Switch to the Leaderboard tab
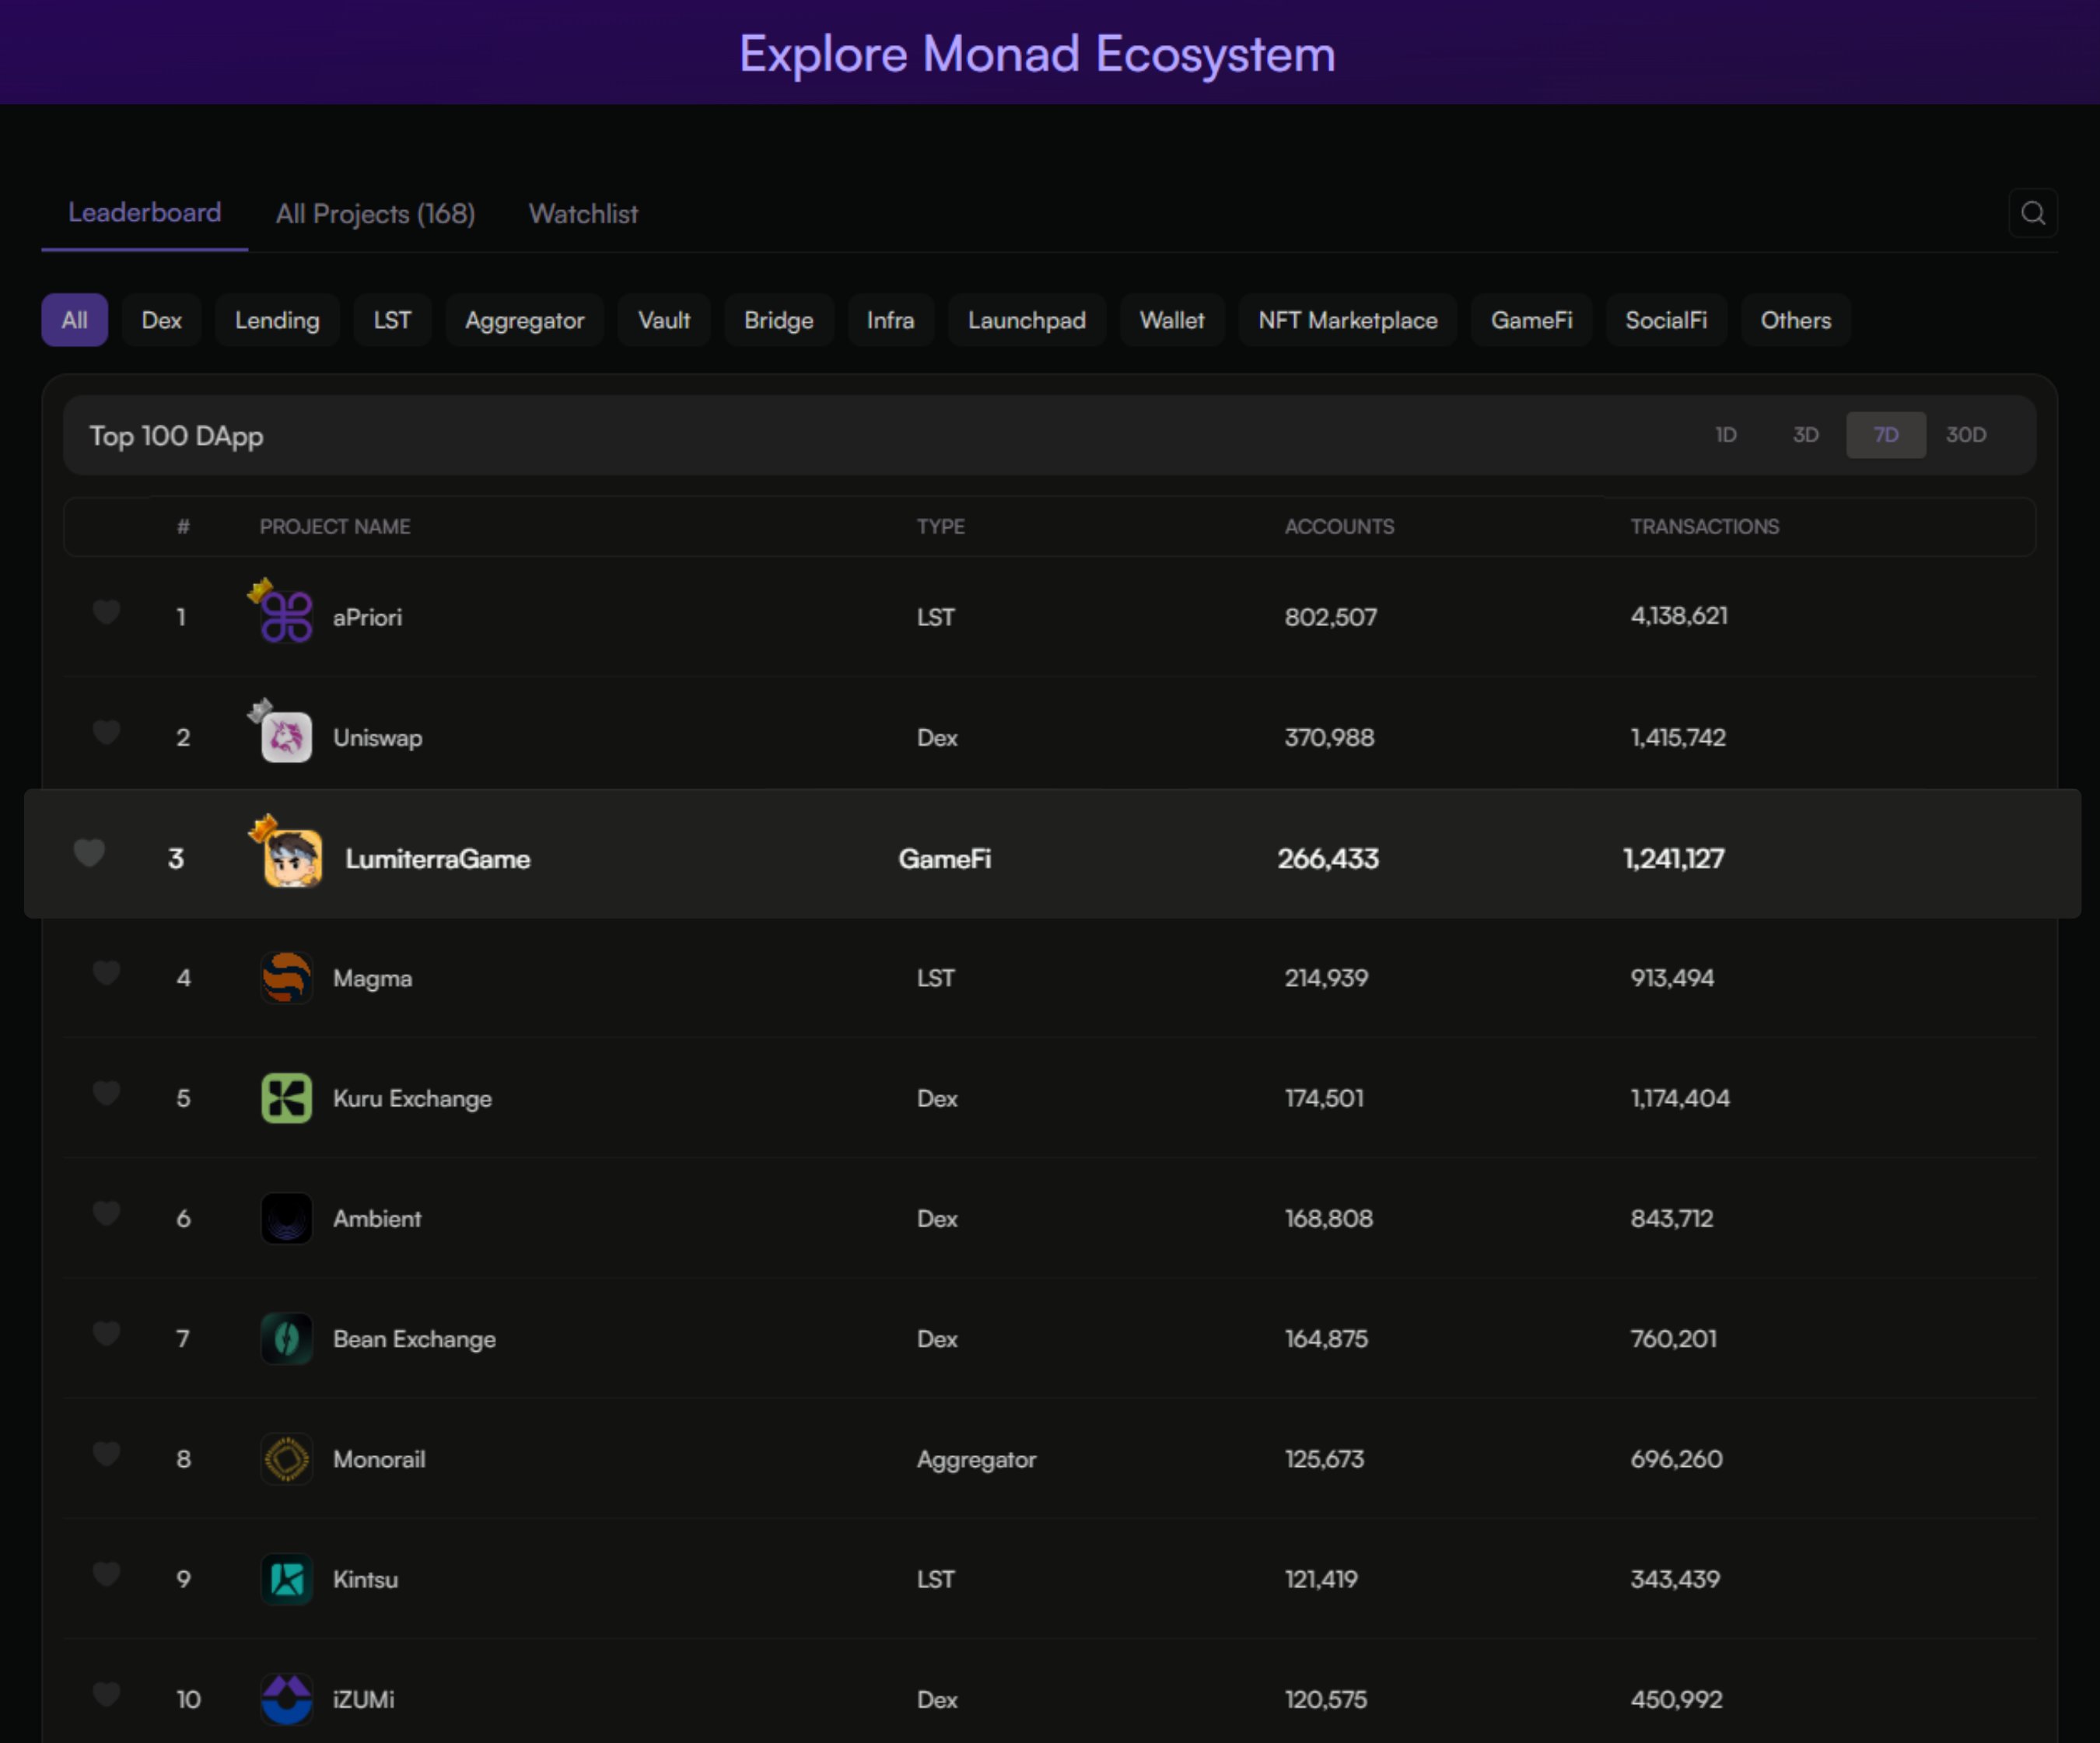Viewport: 2100px width, 1743px height. point(144,213)
